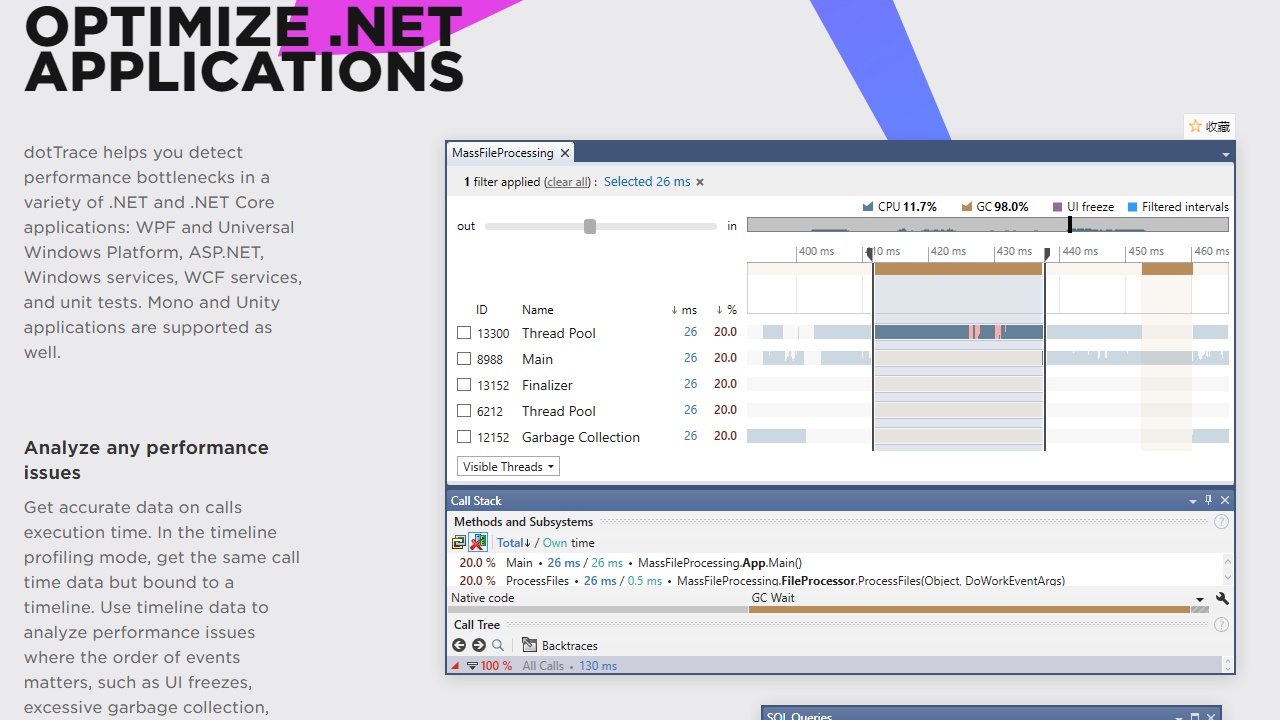Navigate back in Call Tree
This screenshot has height=720, width=1280.
pos(459,646)
